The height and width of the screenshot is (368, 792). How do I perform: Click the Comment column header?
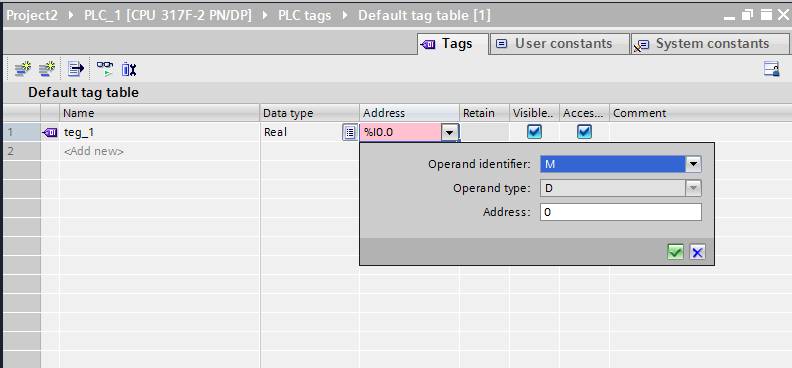[700, 113]
